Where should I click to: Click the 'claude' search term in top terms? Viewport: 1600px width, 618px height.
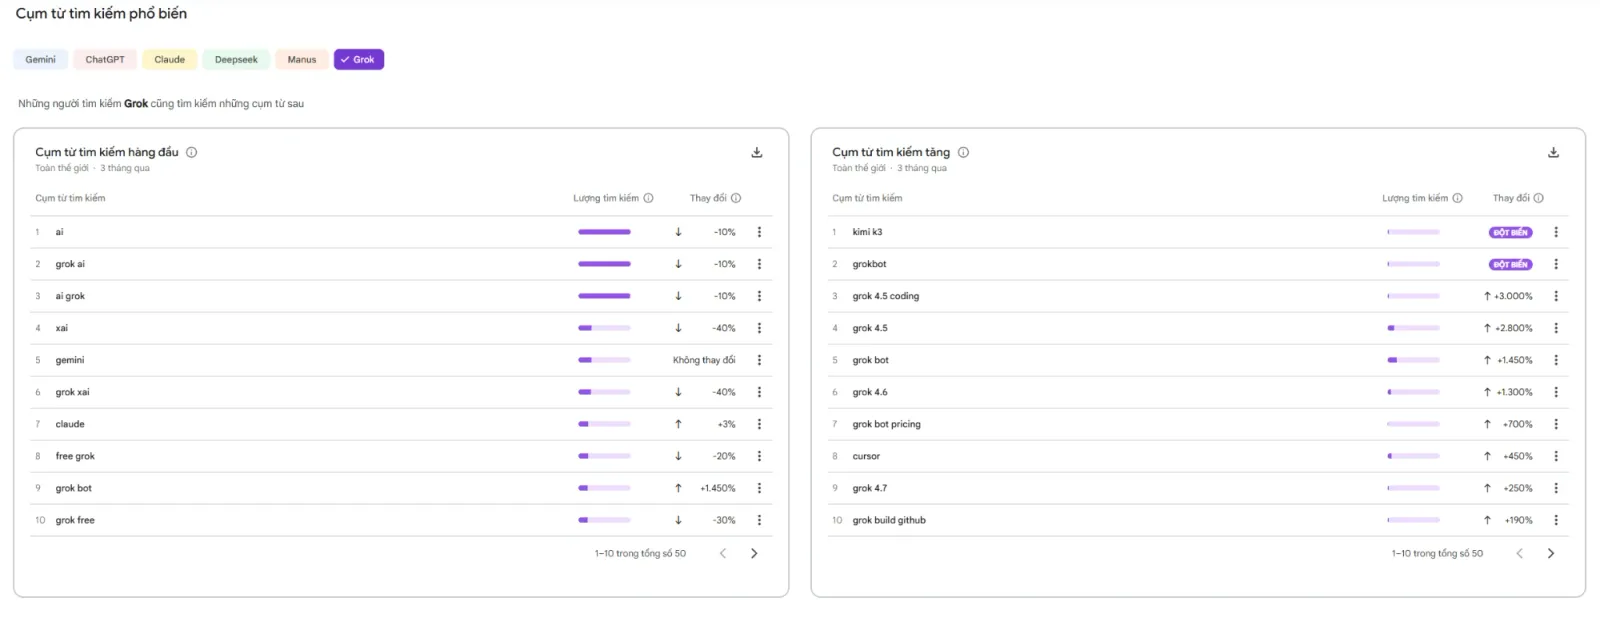pyautogui.click(x=70, y=424)
